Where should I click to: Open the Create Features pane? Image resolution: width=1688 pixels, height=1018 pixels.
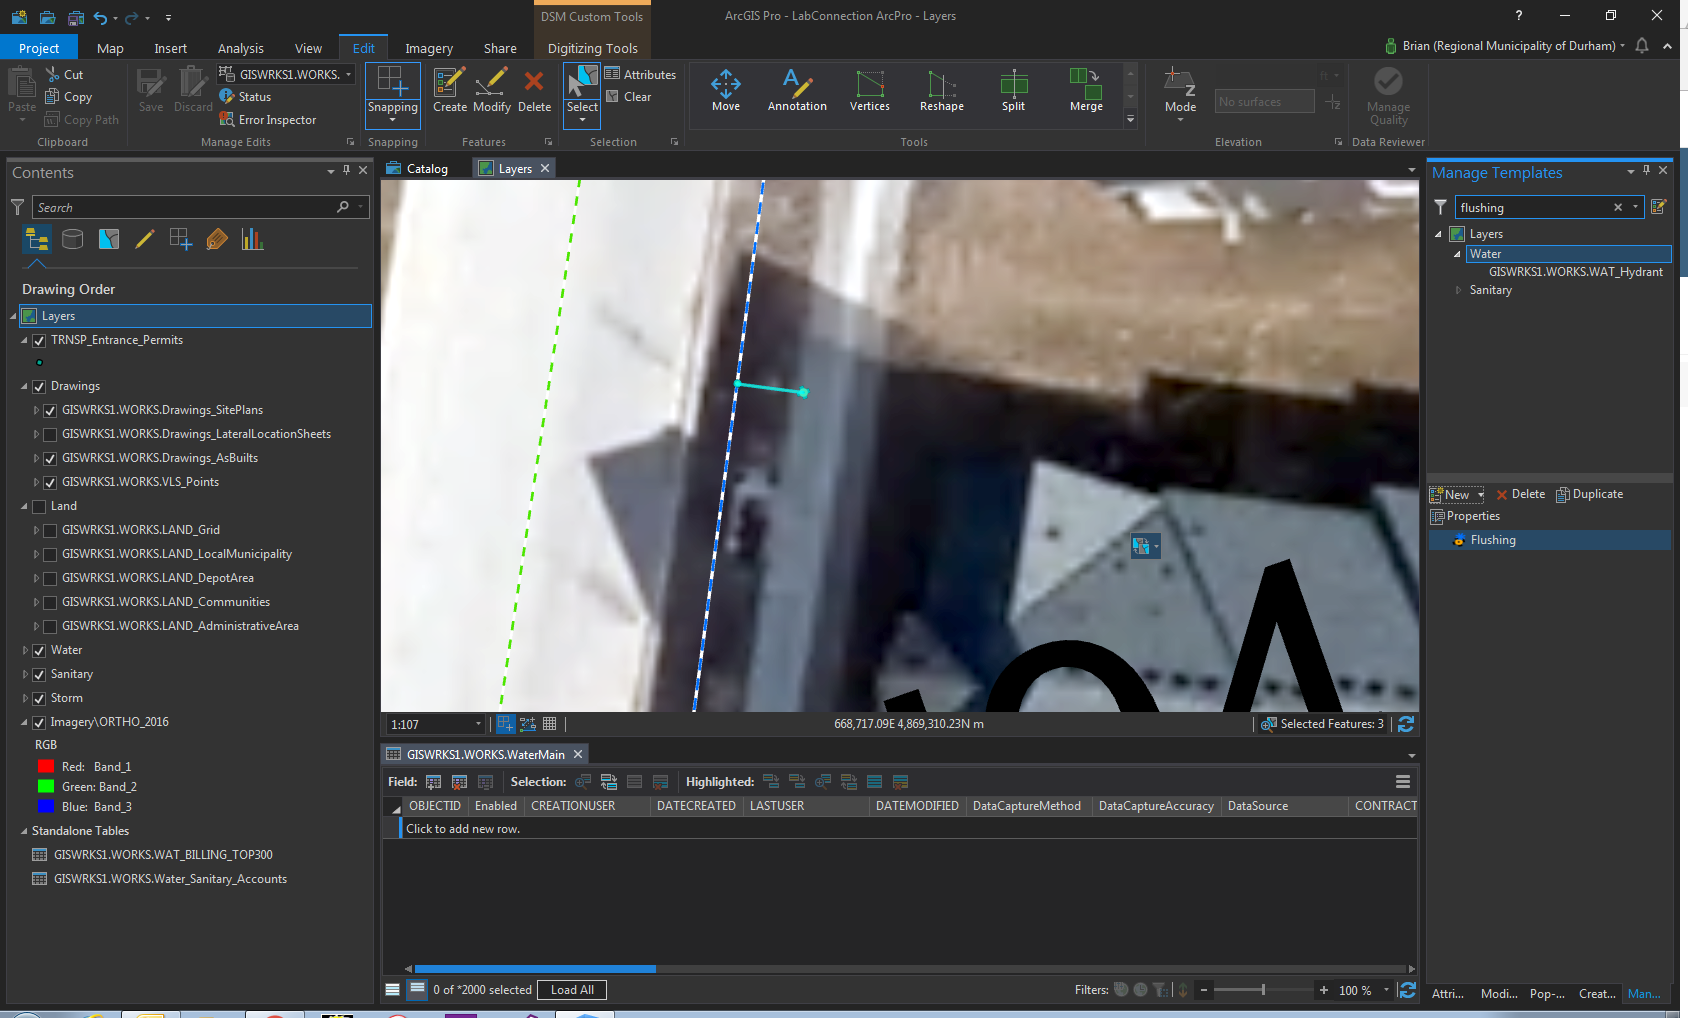[449, 91]
